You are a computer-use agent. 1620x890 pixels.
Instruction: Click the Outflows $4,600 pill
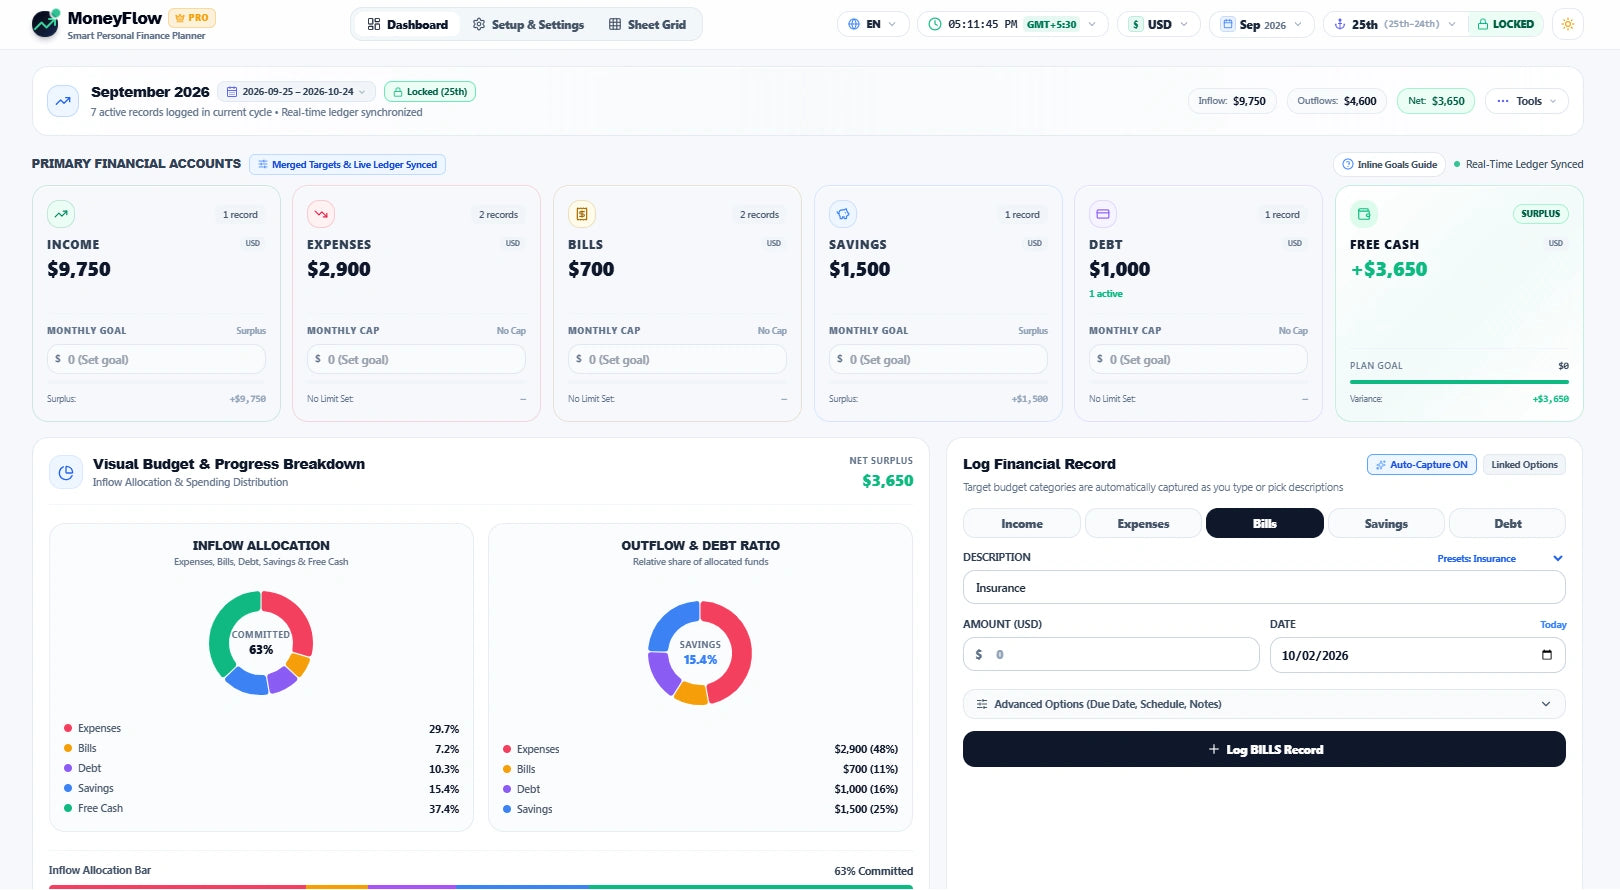tap(1336, 101)
